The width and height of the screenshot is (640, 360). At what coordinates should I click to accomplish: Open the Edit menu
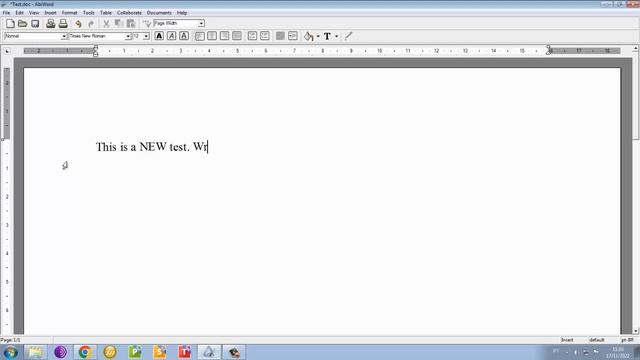[x=19, y=13]
